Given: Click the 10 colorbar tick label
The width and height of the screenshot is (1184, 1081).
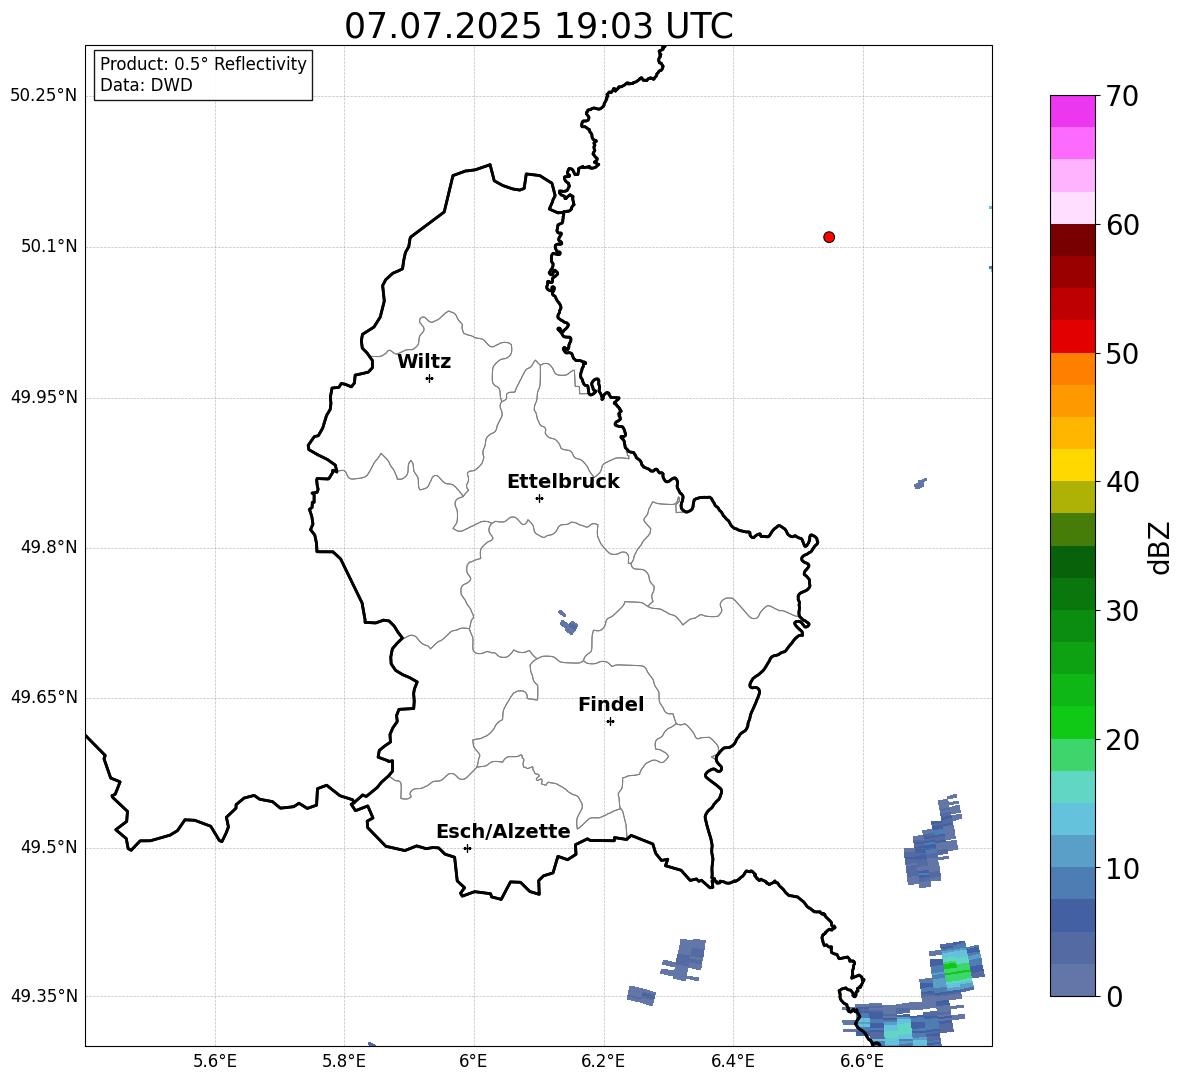Looking at the screenshot, I should click(x=1122, y=868).
